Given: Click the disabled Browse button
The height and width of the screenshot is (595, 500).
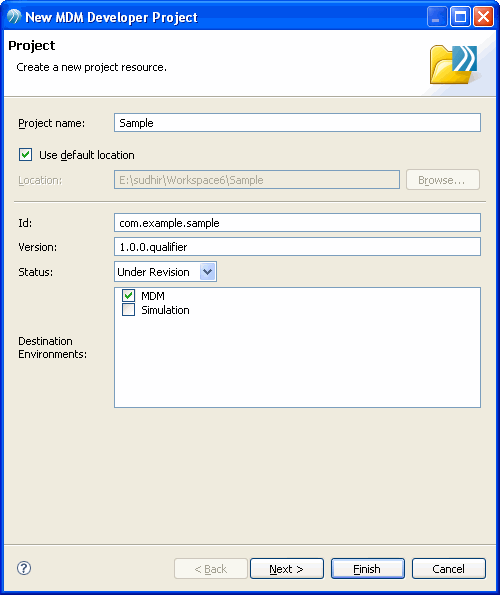Looking at the screenshot, I should click(x=443, y=180).
